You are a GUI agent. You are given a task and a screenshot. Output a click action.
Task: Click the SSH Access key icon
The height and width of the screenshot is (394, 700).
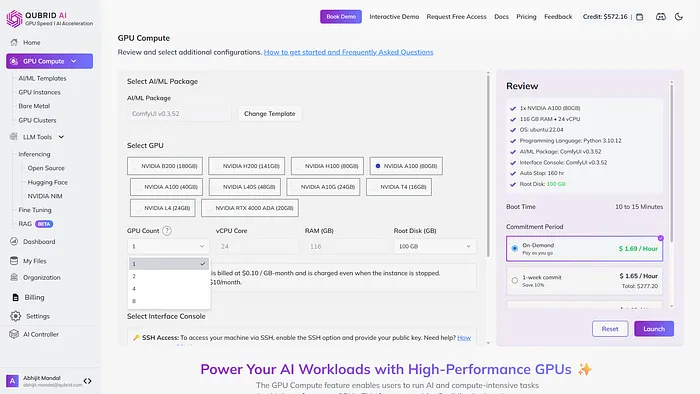(x=136, y=338)
